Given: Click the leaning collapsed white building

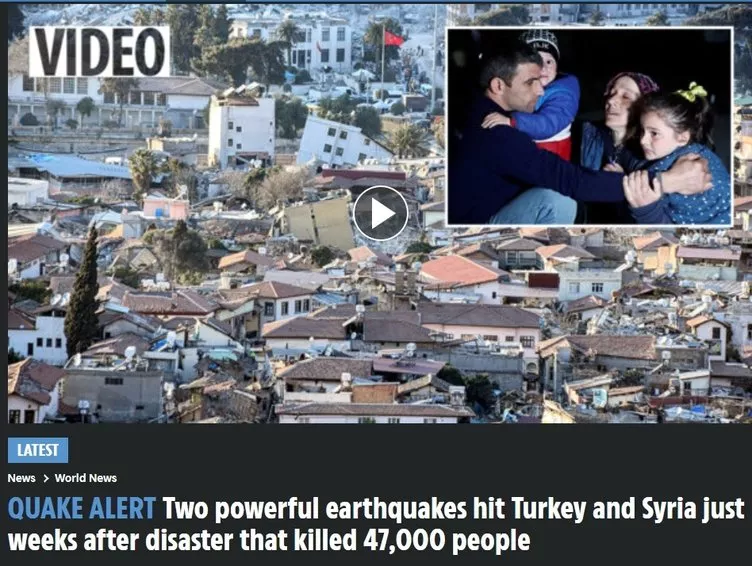Looking at the screenshot, I should (x=341, y=142).
